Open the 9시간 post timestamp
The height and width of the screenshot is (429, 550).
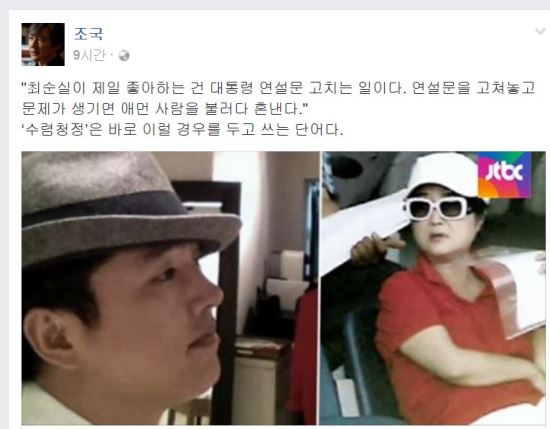89,55
